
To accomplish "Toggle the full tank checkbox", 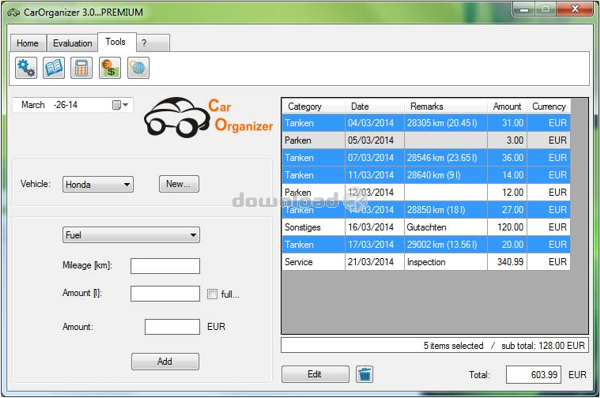I will pos(212,294).
